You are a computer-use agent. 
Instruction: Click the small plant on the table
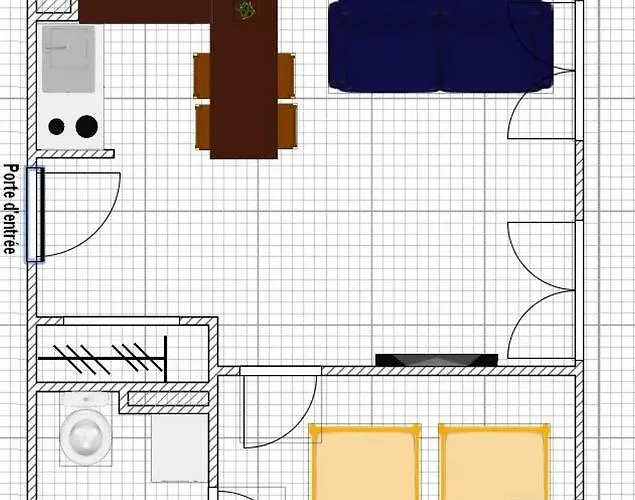point(246,10)
